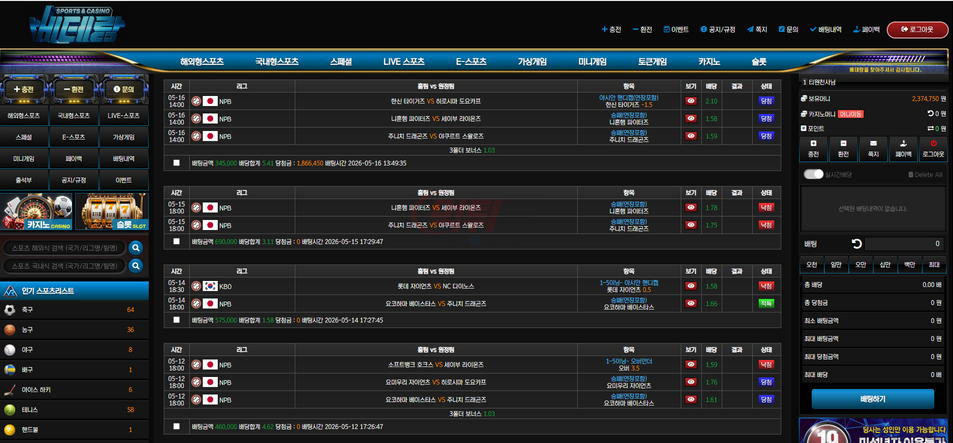Focus the 스포츠 국내식 검색 input field
Viewport: 953px width, 443px height.
point(64,266)
